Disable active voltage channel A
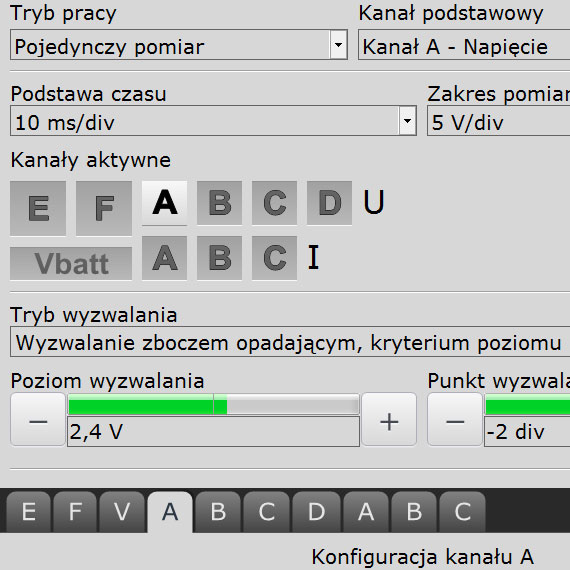 pos(165,203)
